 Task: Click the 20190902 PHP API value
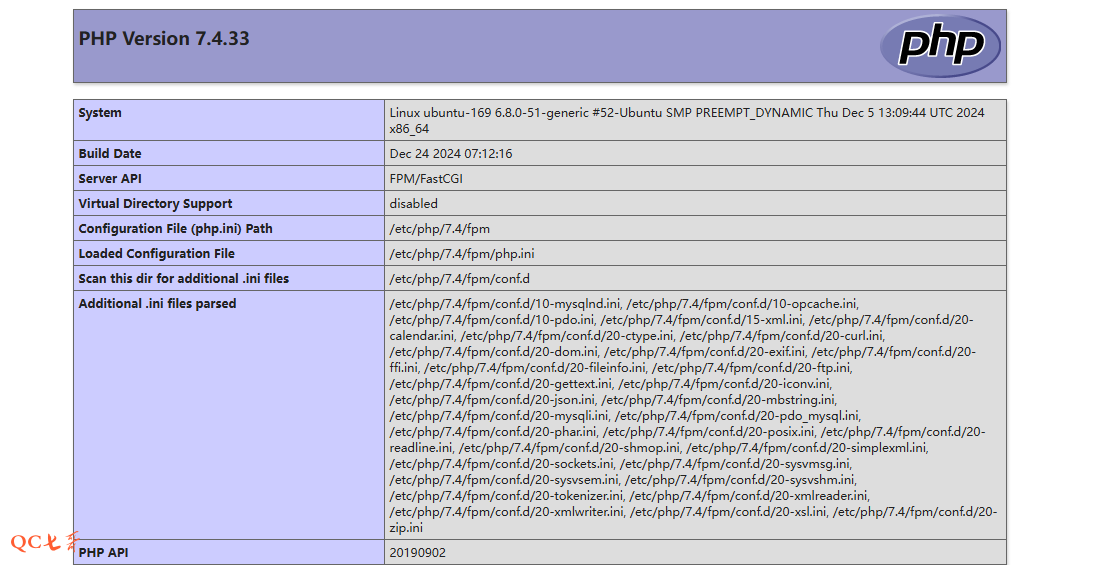(x=417, y=553)
